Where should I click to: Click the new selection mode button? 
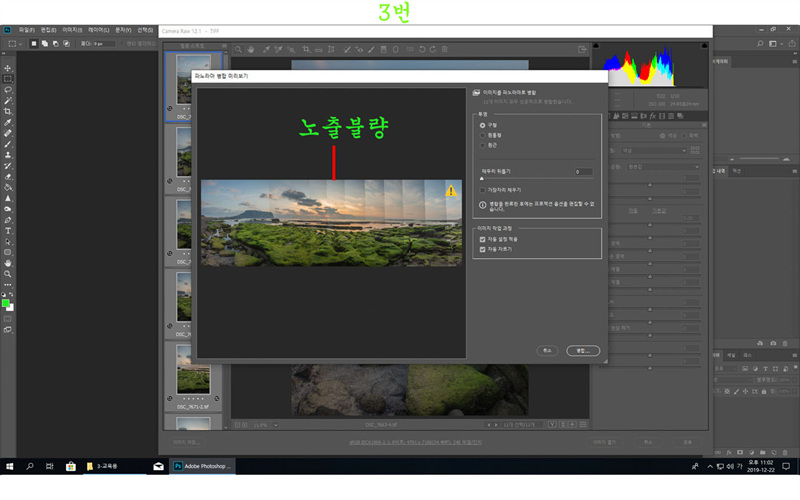pyautogui.click(x=34, y=44)
